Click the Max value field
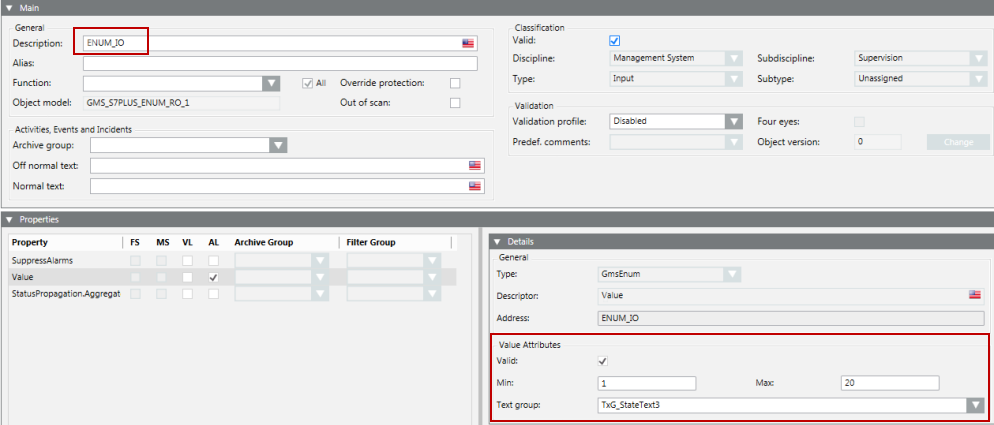The width and height of the screenshot is (994, 425). (x=890, y=383)
